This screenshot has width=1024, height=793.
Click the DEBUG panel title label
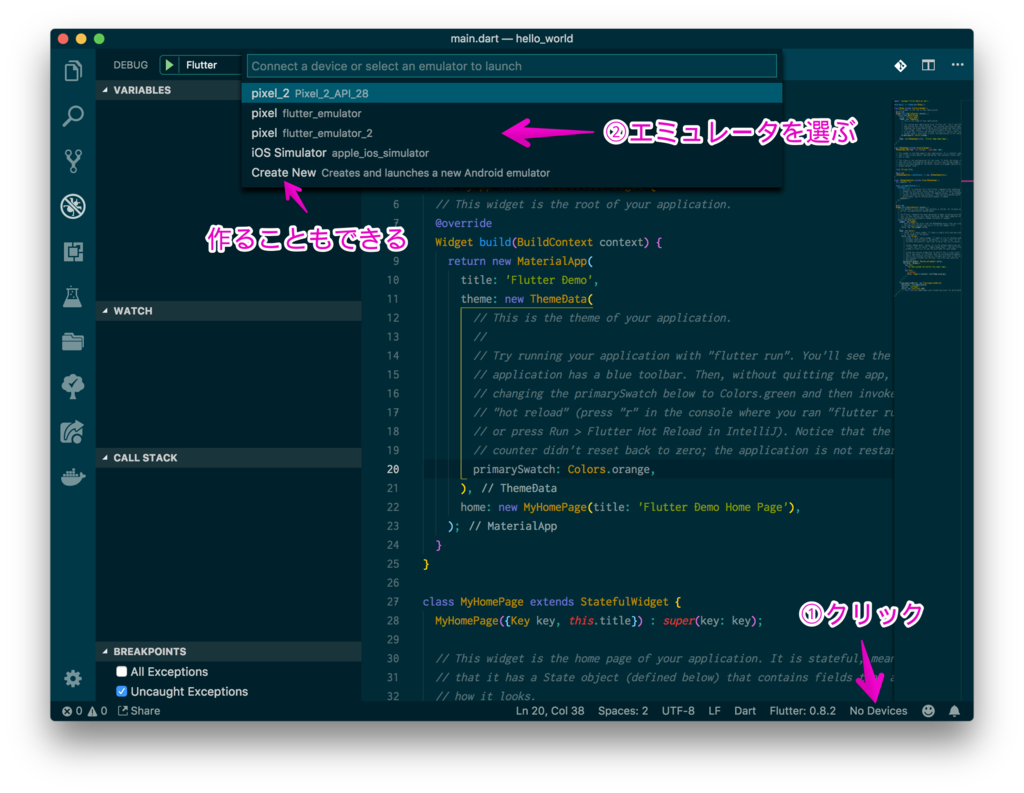(x=130, y=65)
